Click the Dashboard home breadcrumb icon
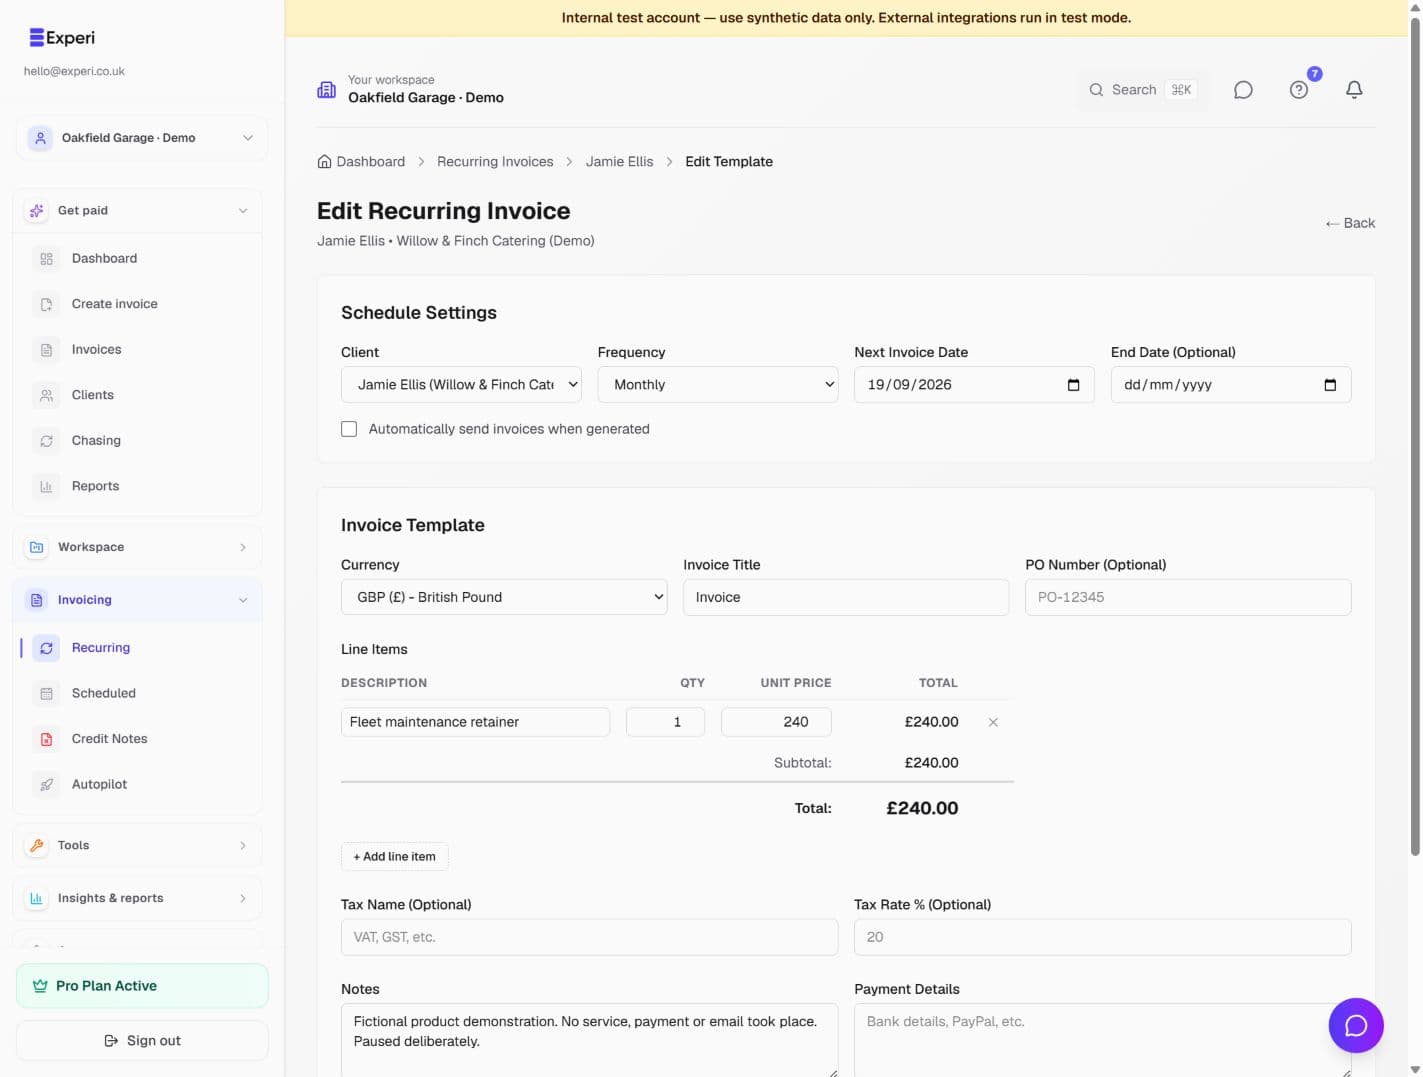1423x1077 pixels. tap(324, 162)
